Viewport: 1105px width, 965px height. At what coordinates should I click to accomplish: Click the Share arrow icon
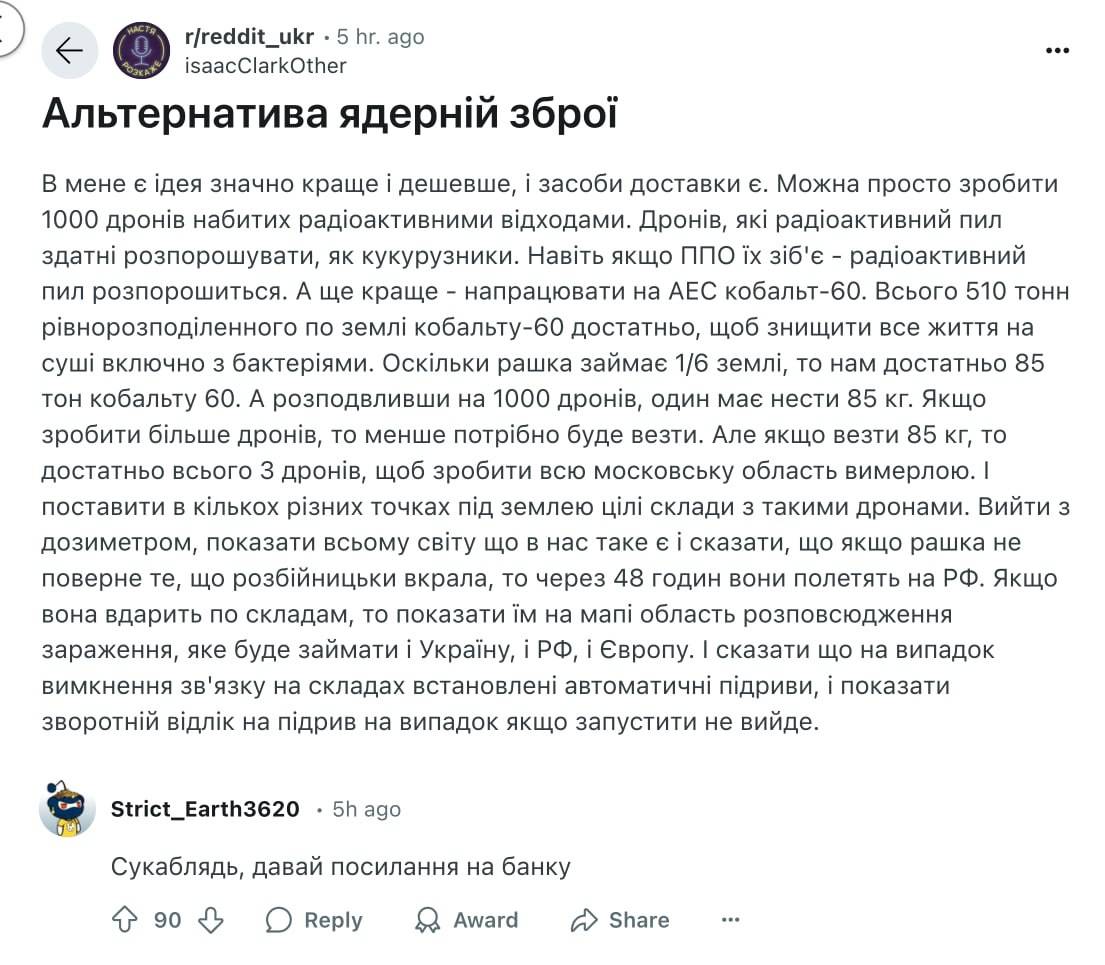click(x=584, y=920)
